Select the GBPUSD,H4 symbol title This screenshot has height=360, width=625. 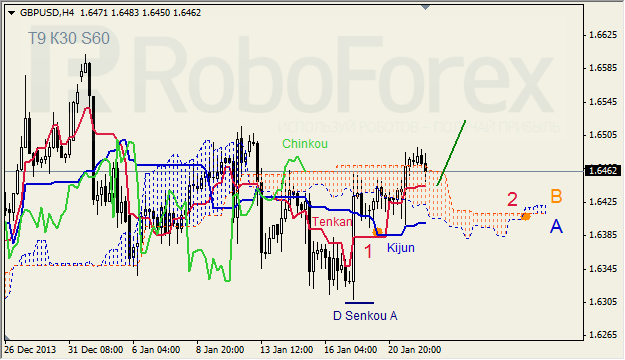(x=47, y=13)
